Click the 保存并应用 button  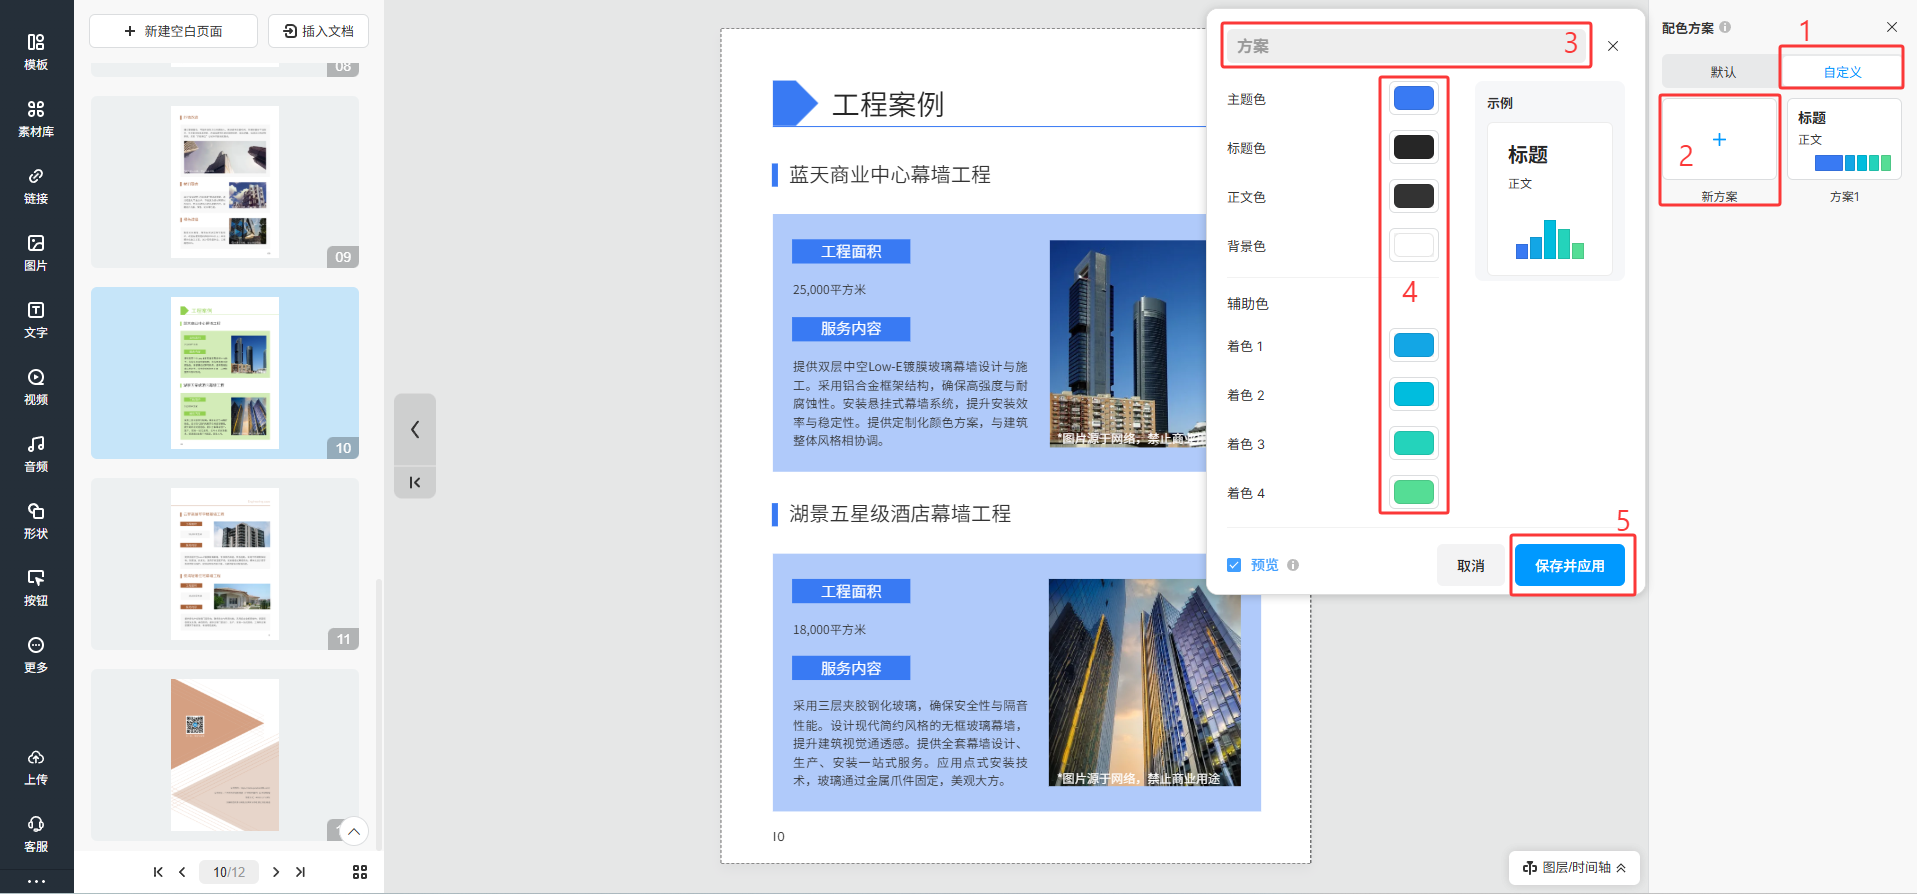(x=1569, y=566)
